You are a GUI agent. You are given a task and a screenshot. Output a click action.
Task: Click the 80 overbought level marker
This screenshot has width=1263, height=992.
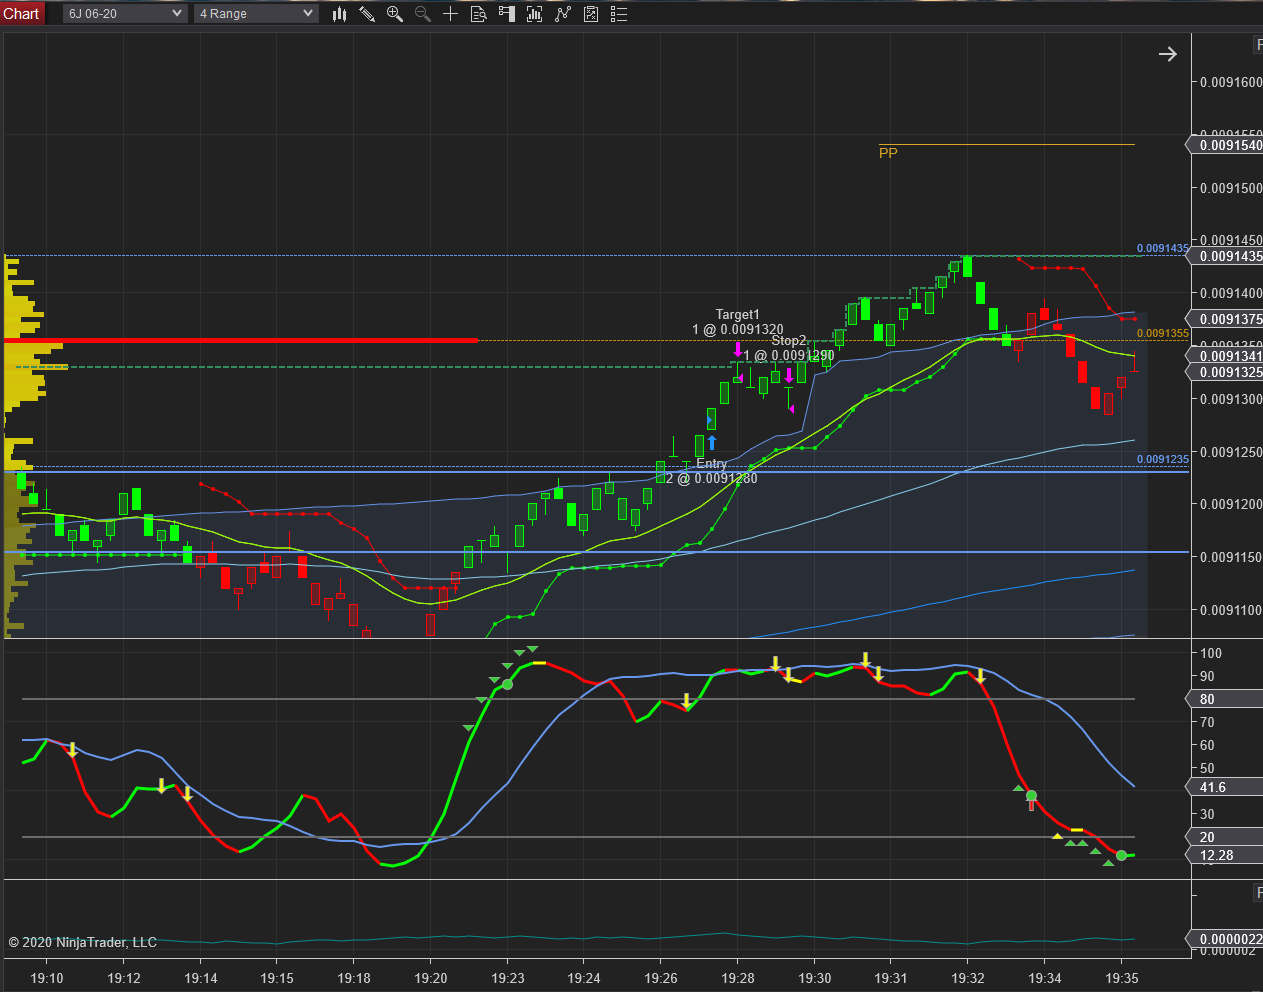[1227, 699]
